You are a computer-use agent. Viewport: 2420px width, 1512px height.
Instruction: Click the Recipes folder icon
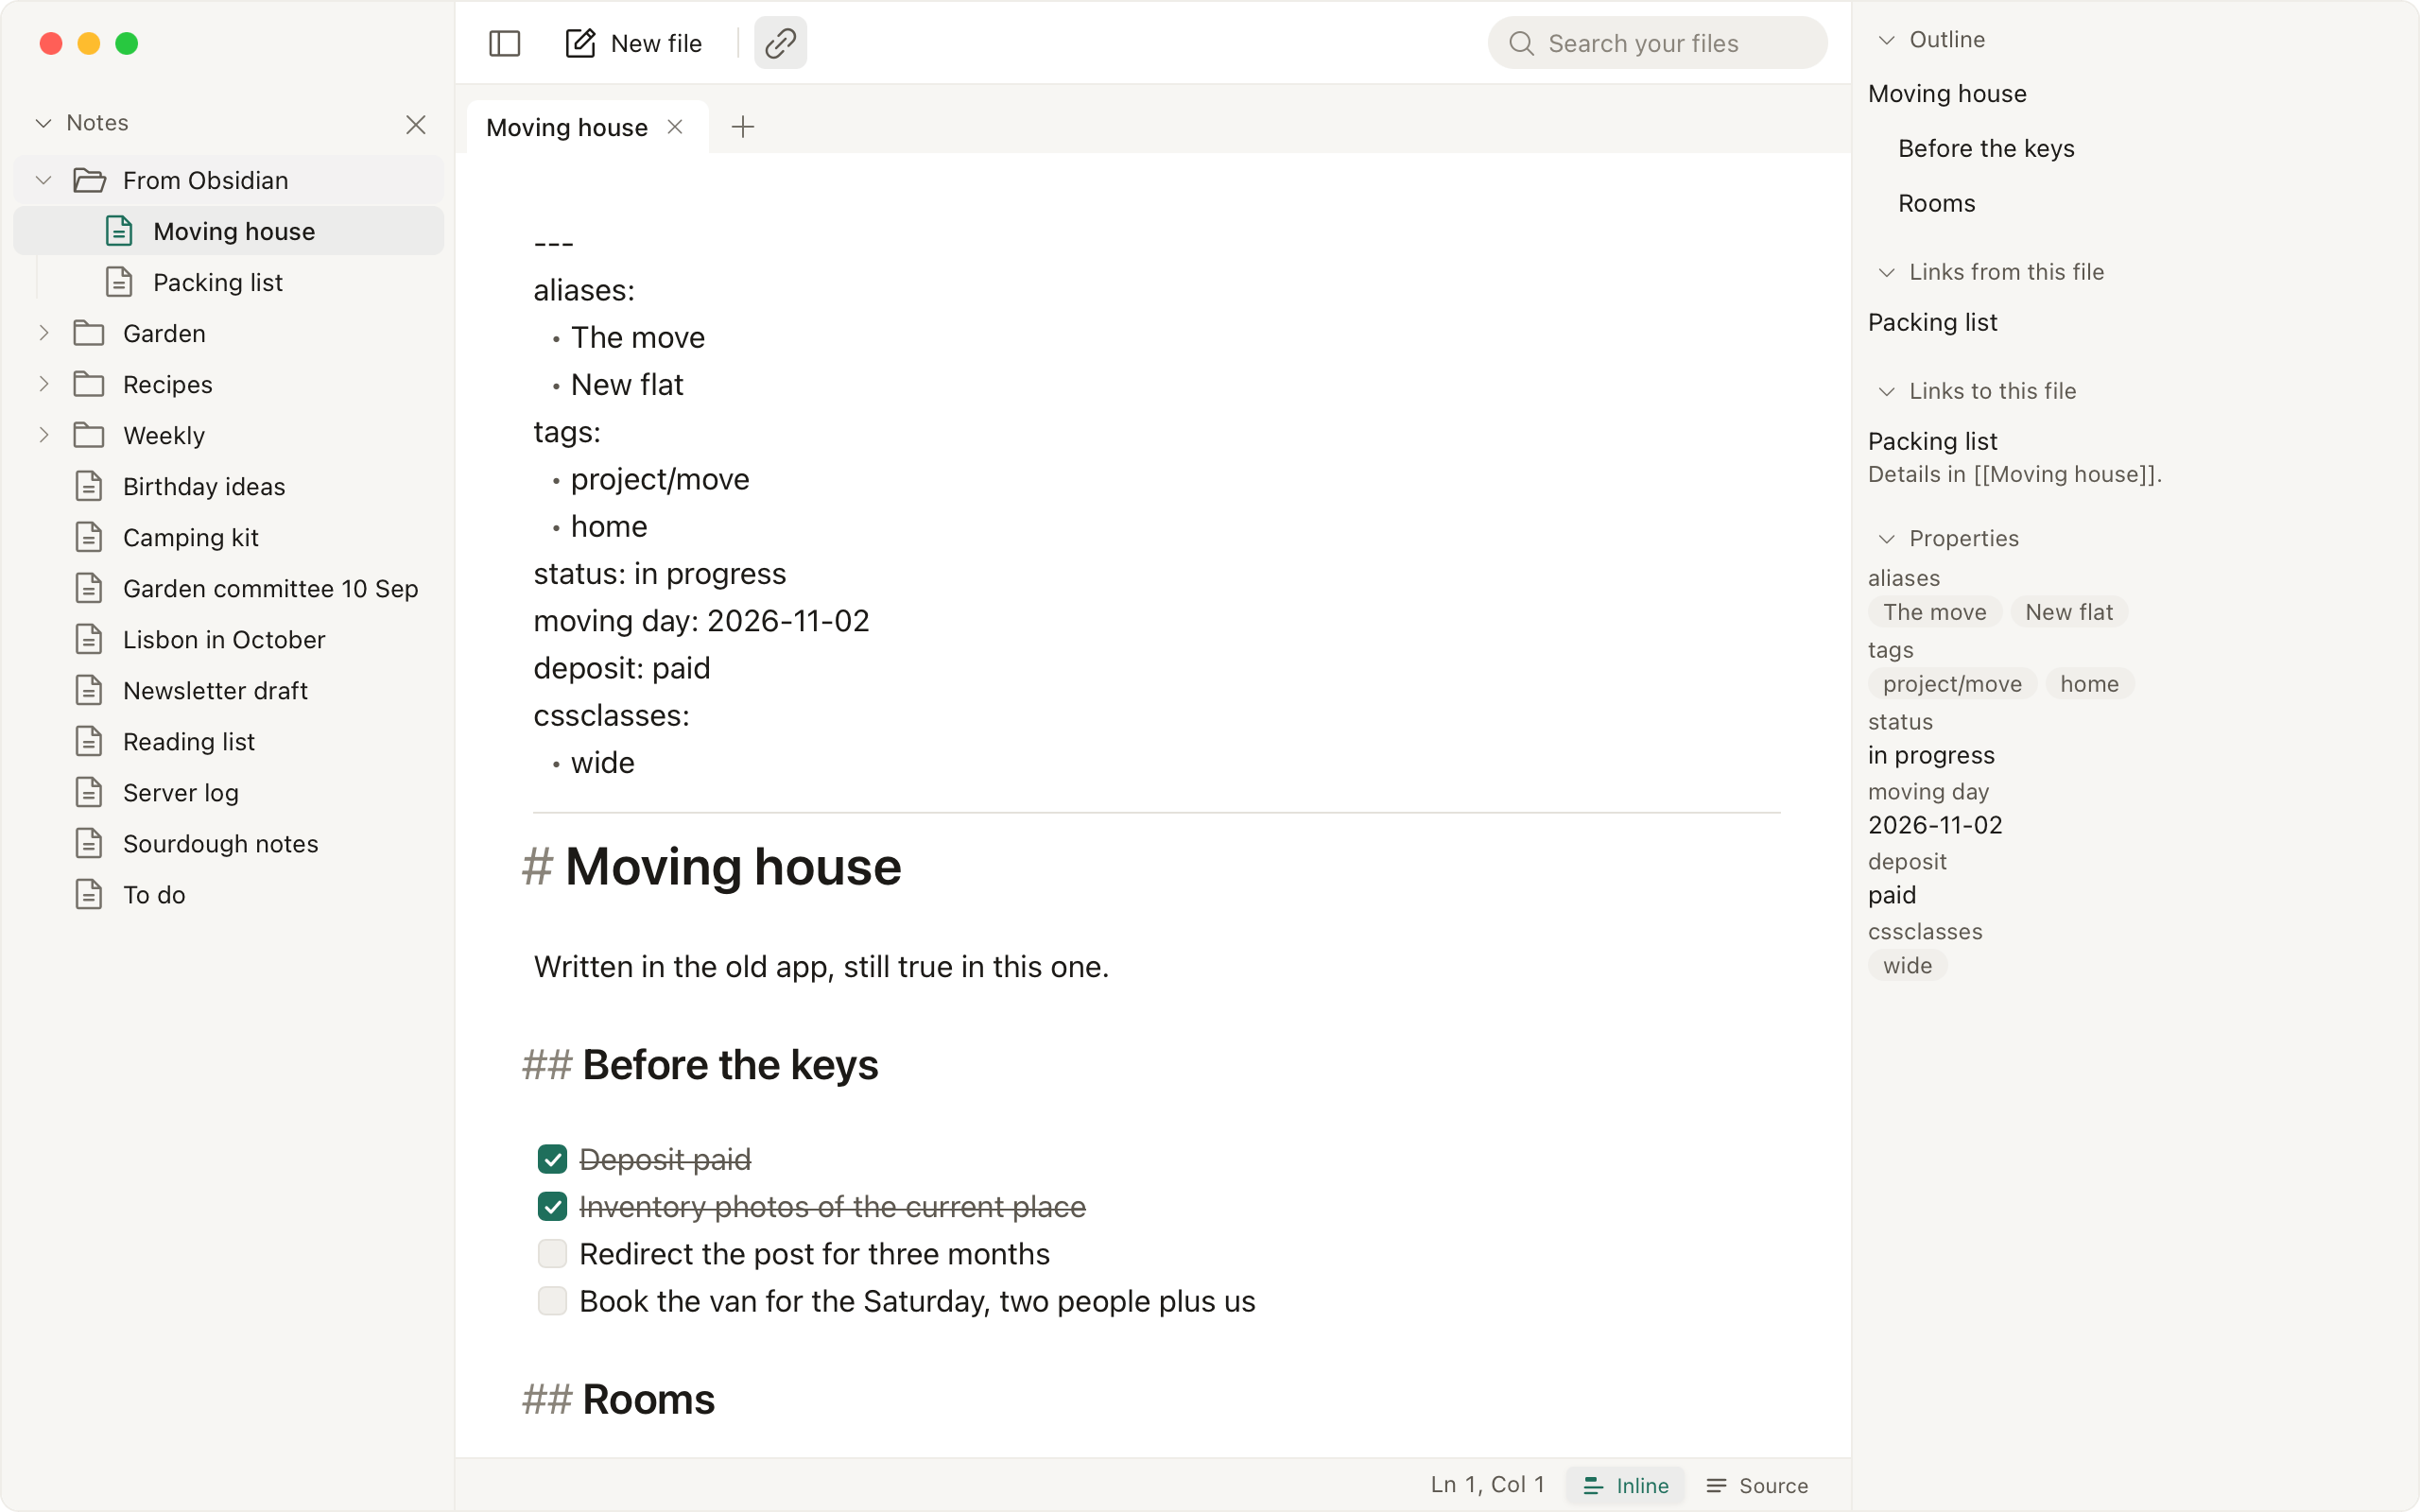point(89,384)
